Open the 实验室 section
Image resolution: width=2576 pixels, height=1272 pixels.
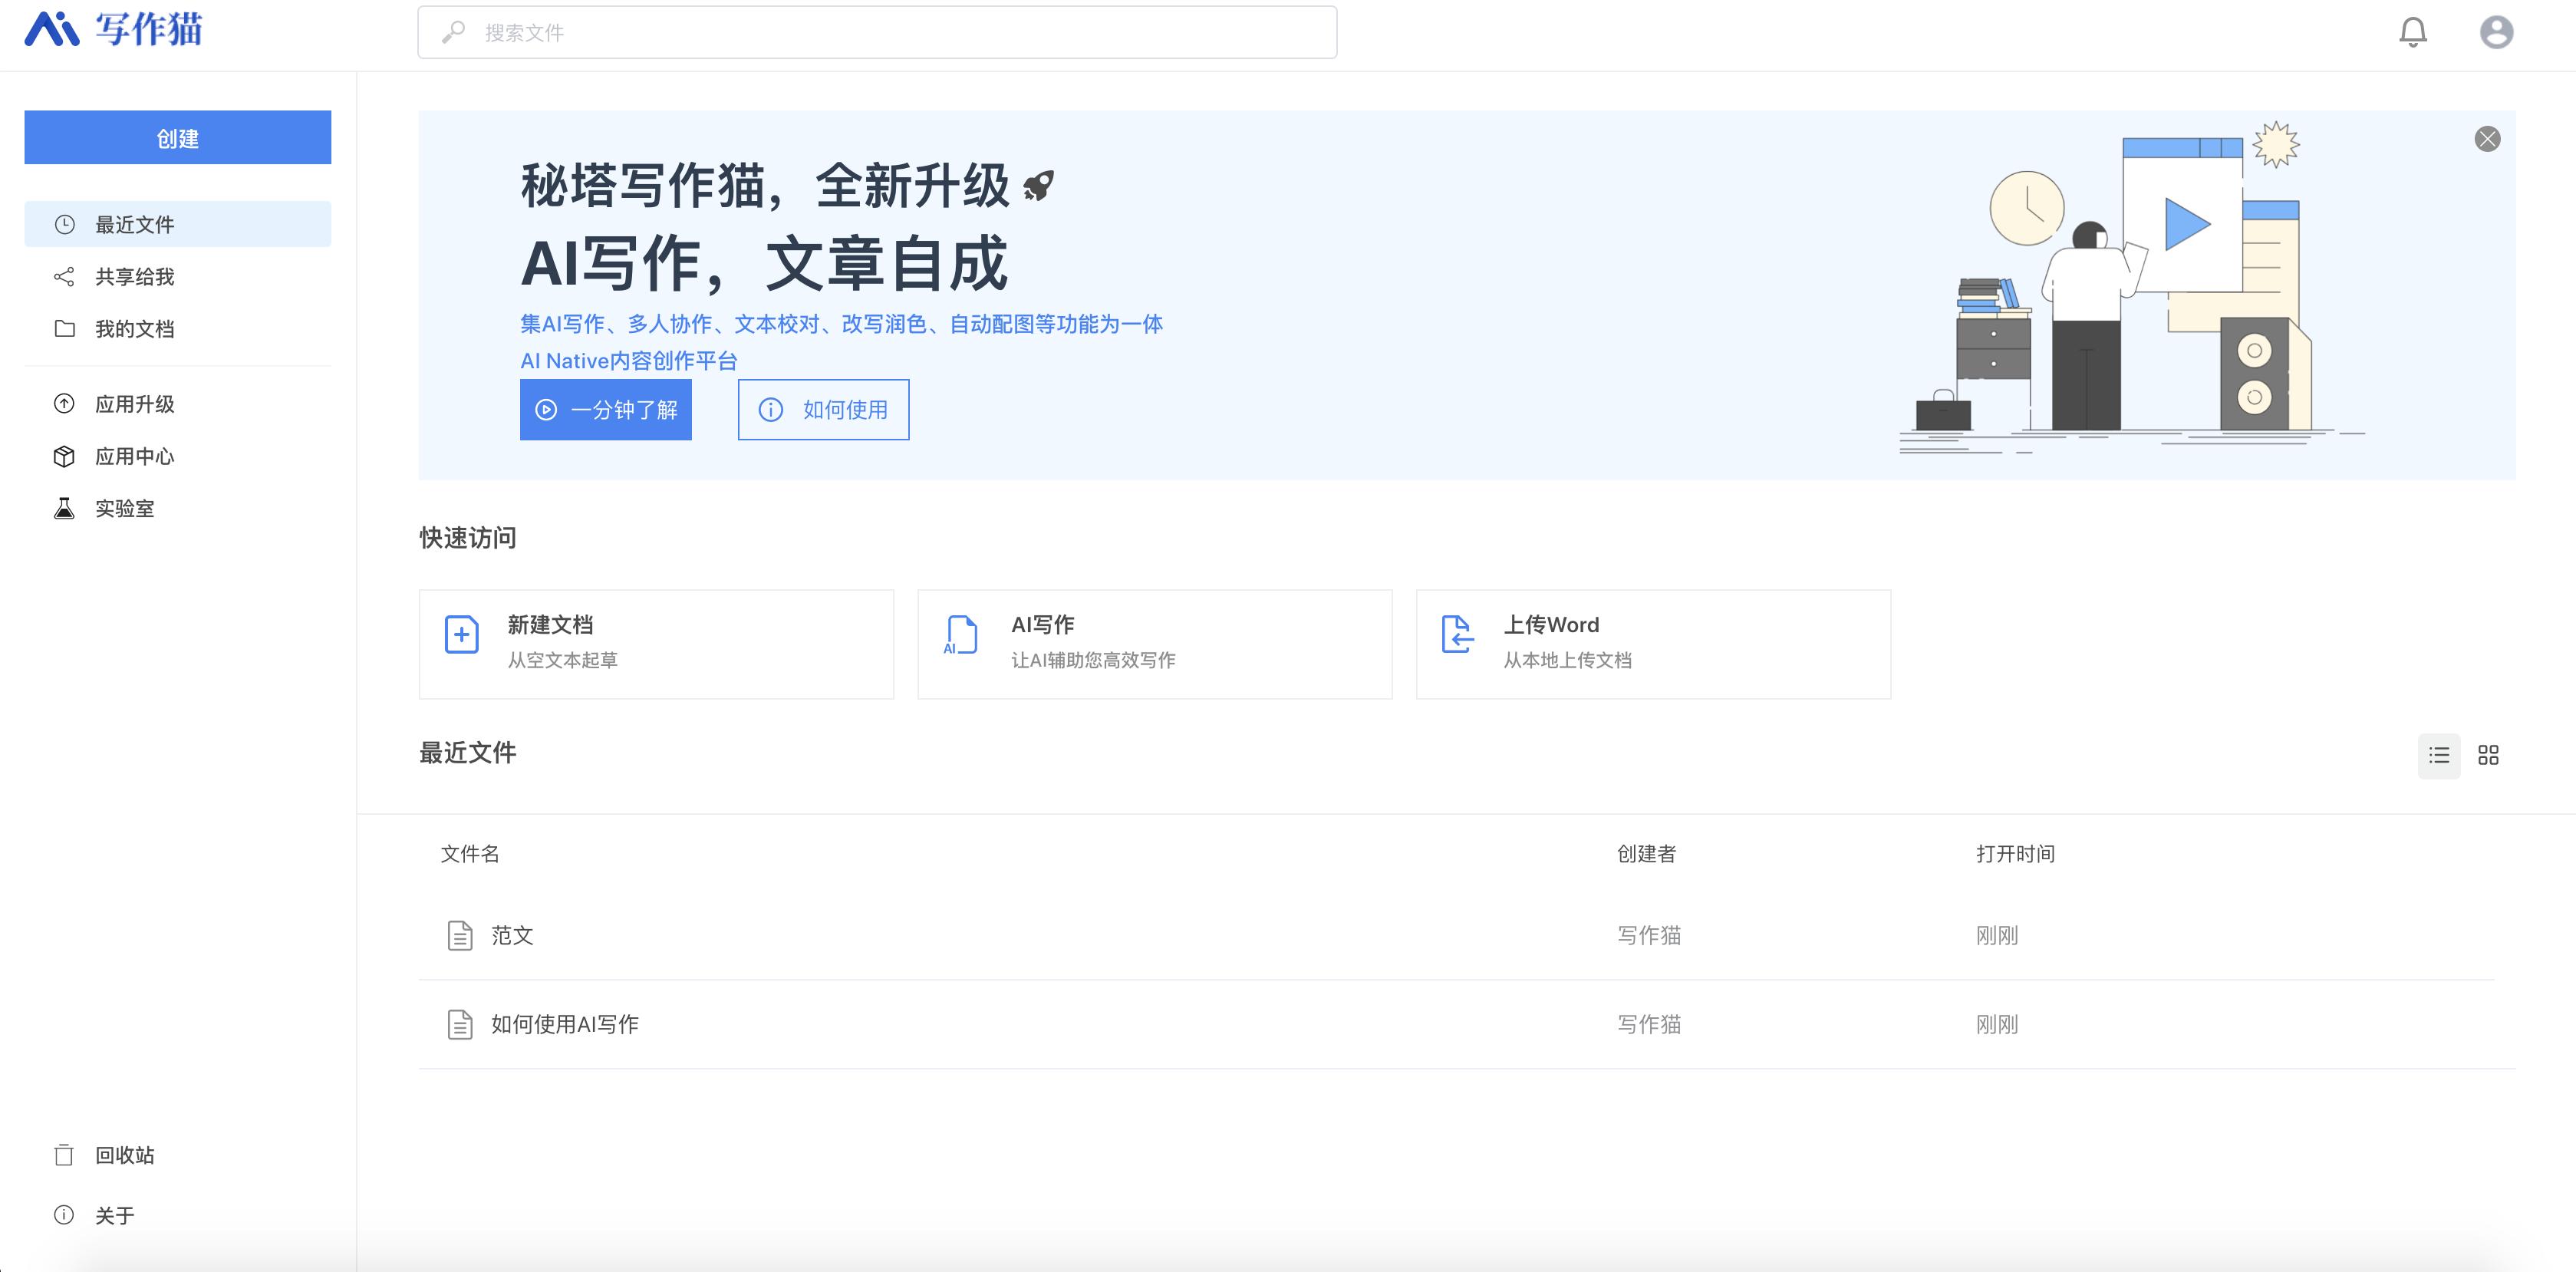point(125,509)
